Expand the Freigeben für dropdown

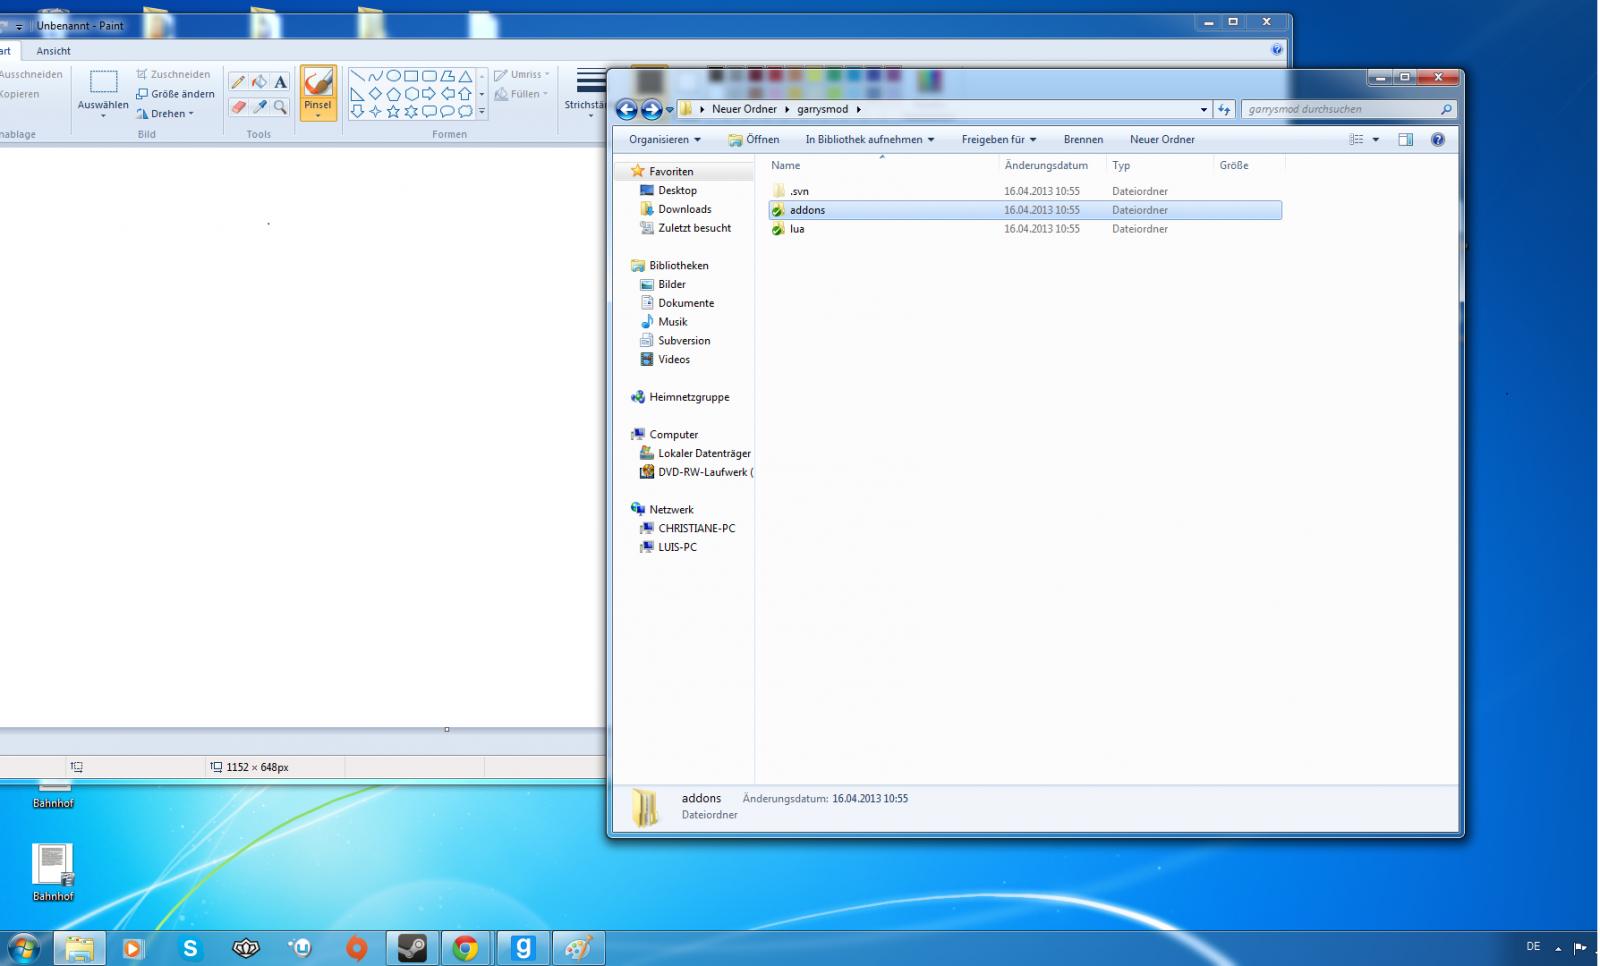point(998,140)
